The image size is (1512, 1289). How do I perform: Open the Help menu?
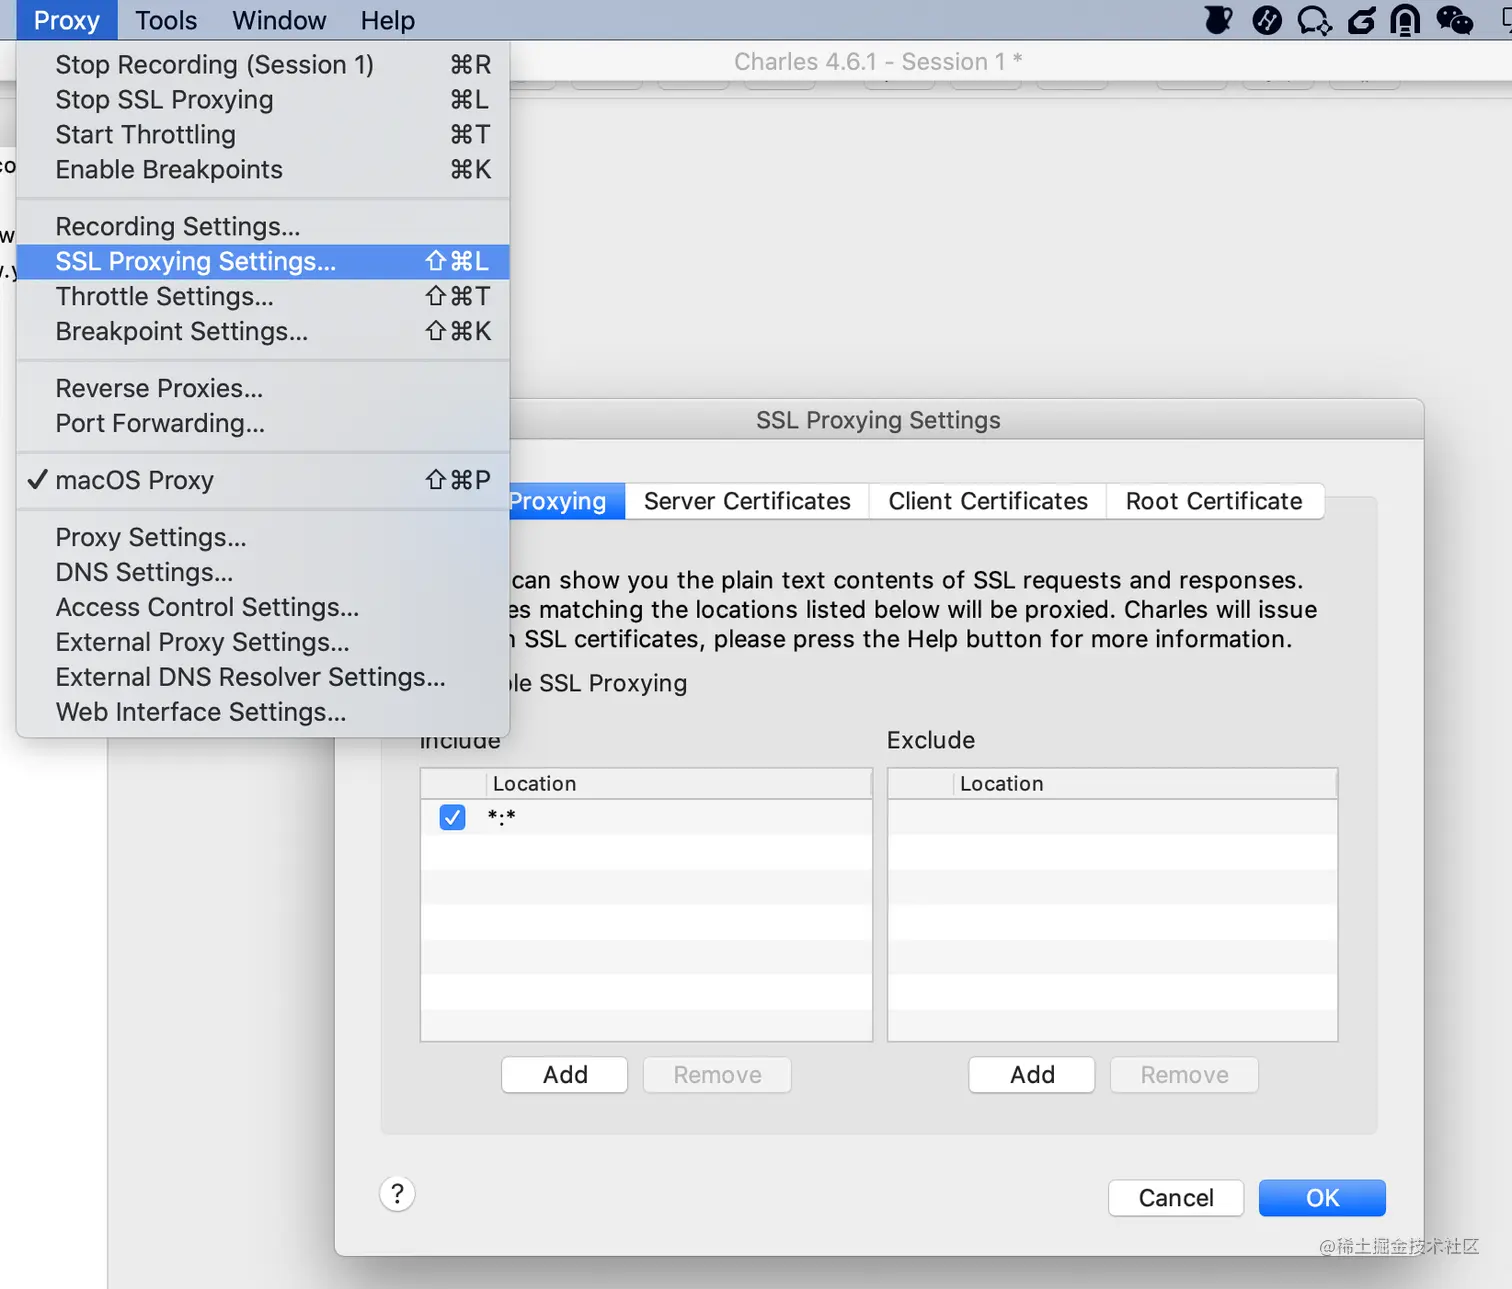[388, 20]
